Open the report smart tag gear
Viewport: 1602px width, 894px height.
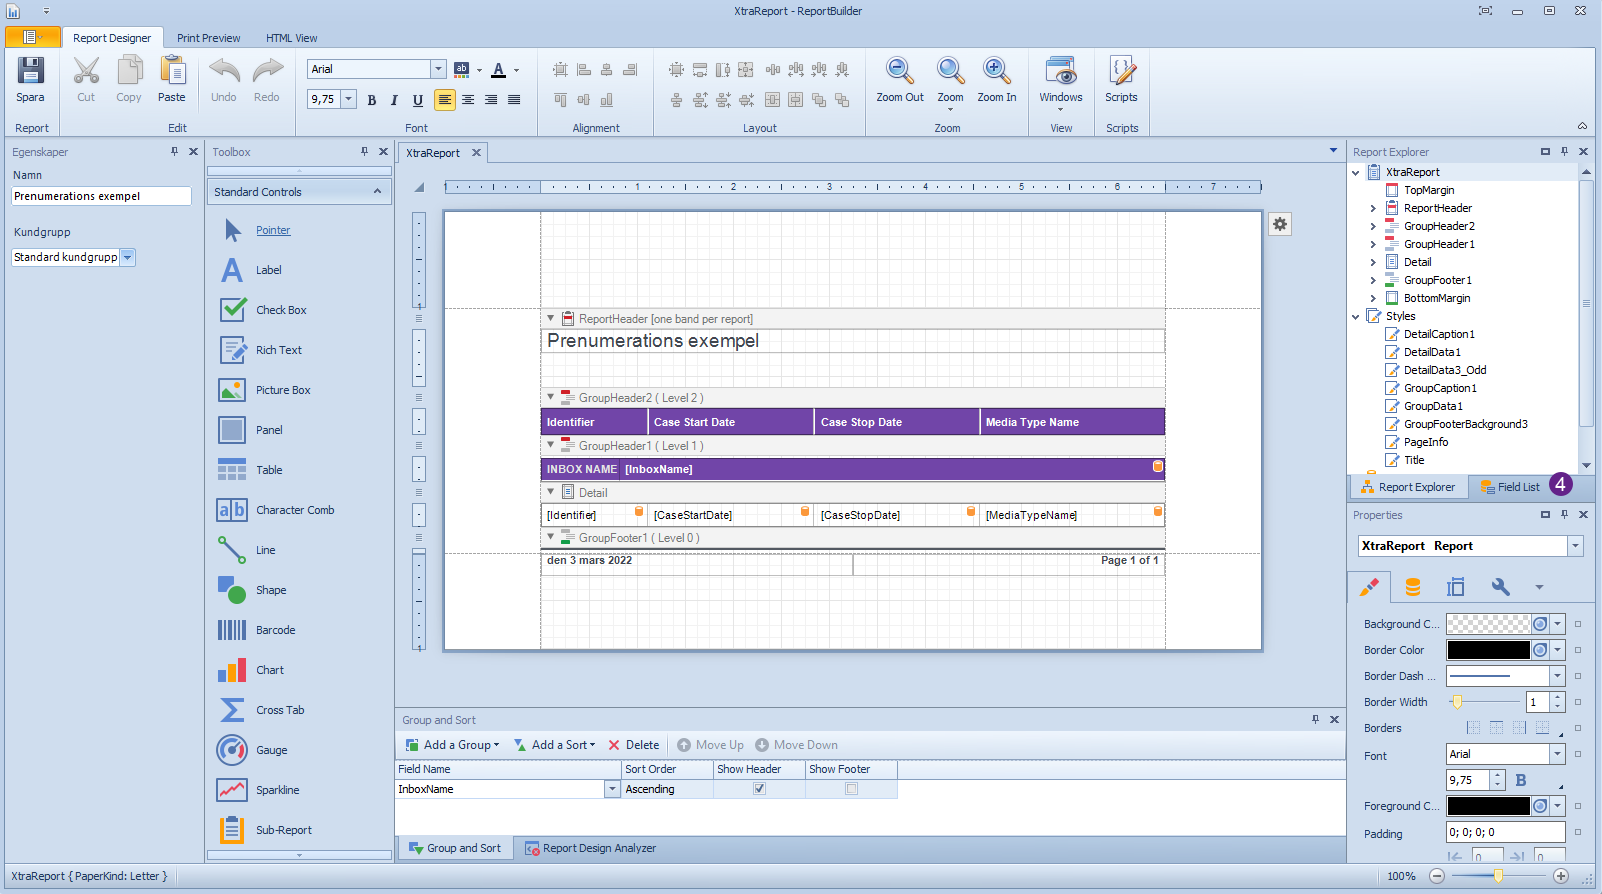pos(1280,224)
